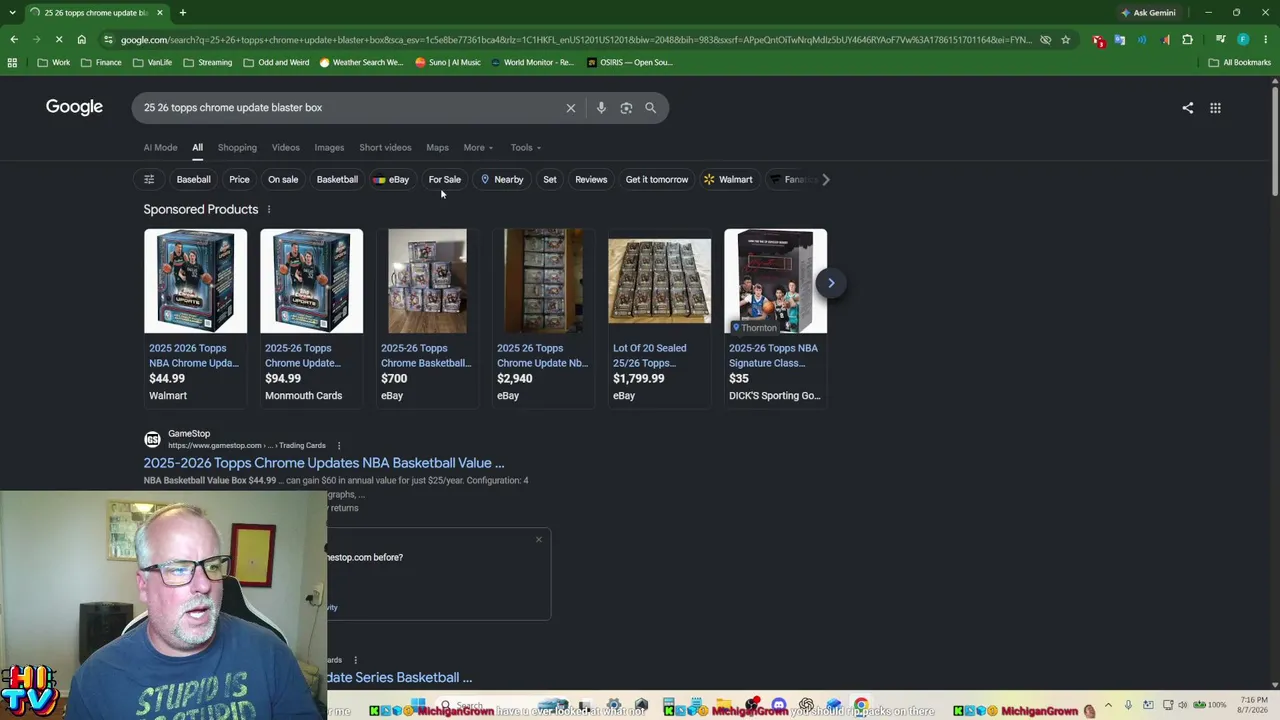Apply the Nearby filter chip
The height and width of the screenshot is (720, 1280).
pos(502,179)
